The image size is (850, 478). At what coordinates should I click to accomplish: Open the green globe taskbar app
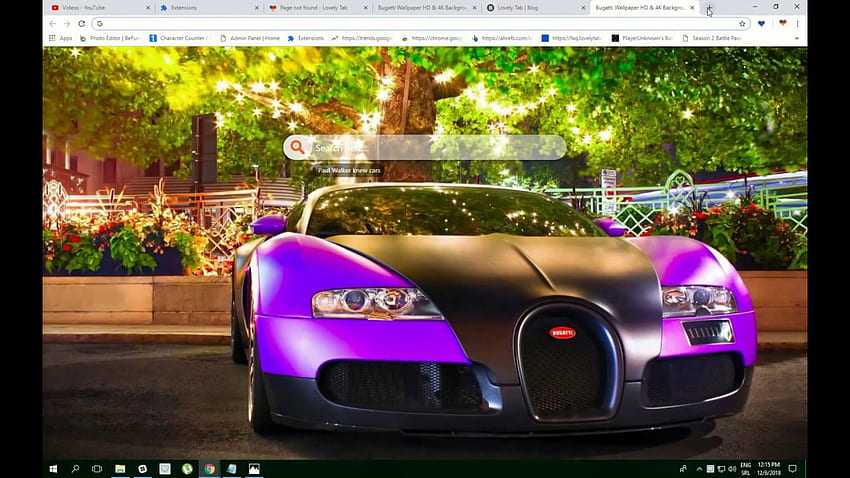[187, 469]
